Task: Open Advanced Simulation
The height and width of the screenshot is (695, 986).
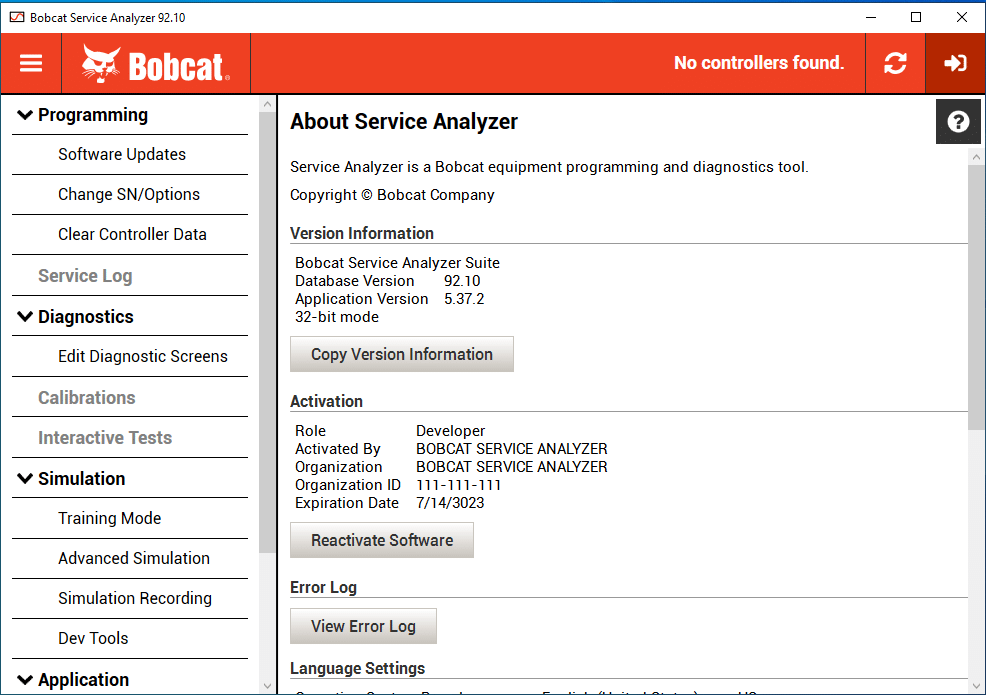Action: [x=134, y=559]
